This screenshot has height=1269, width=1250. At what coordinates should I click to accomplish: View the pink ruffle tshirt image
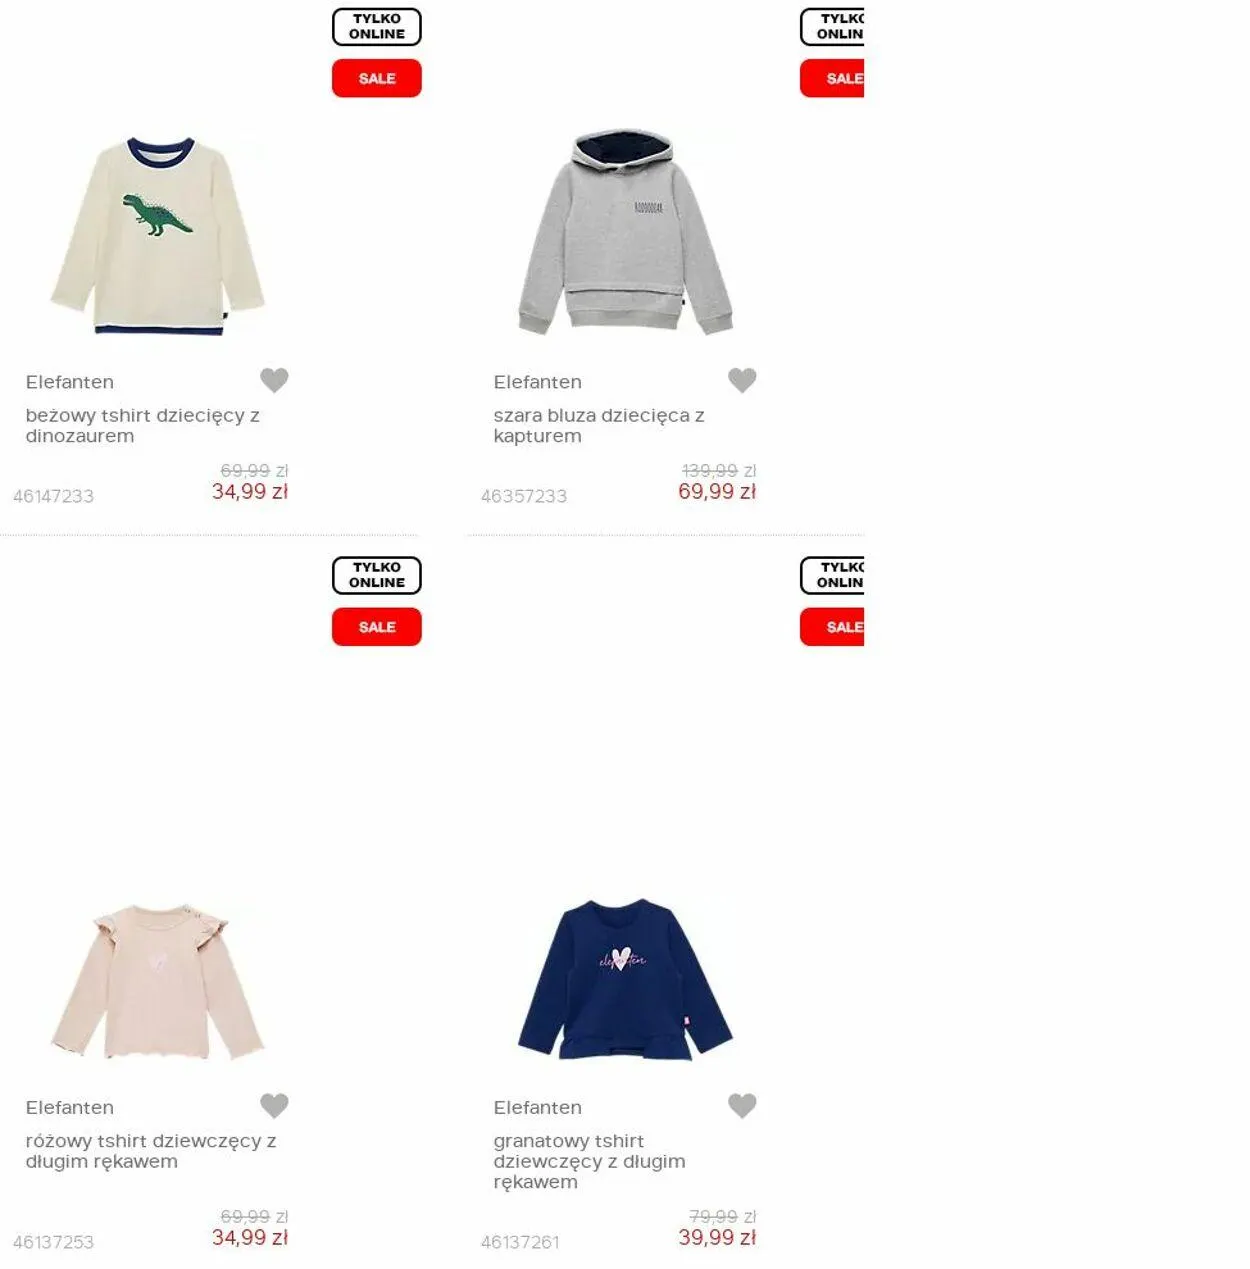coord(157,981)
